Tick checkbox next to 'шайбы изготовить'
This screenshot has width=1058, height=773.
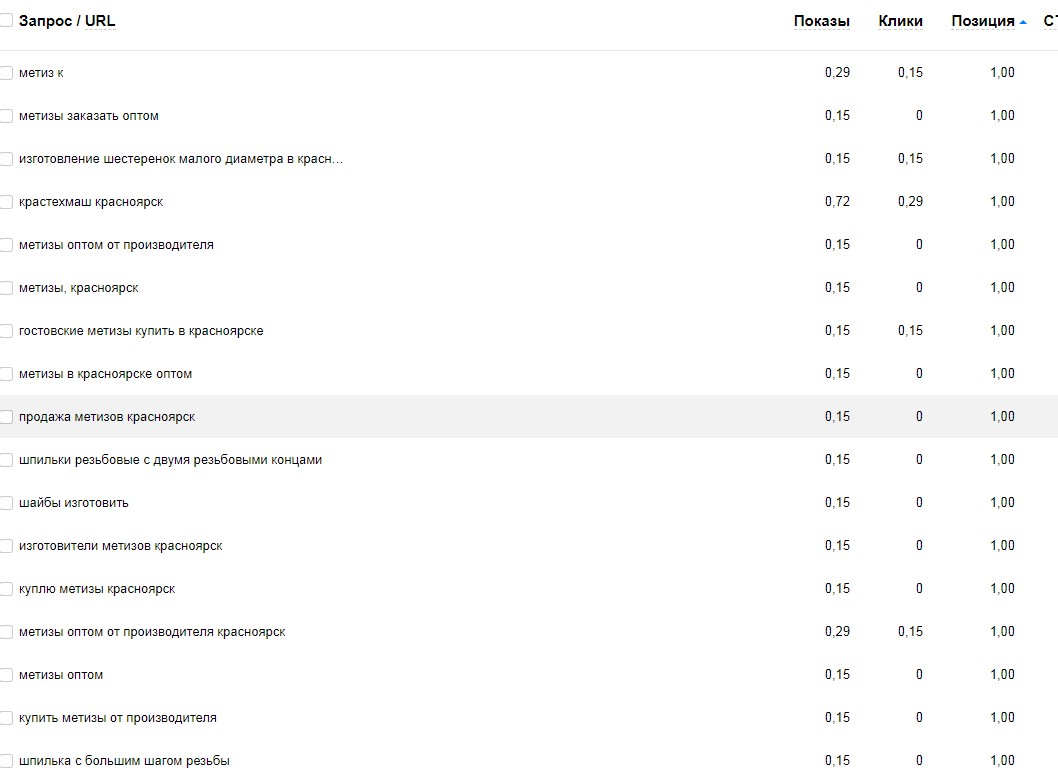(x=5, y=503)
